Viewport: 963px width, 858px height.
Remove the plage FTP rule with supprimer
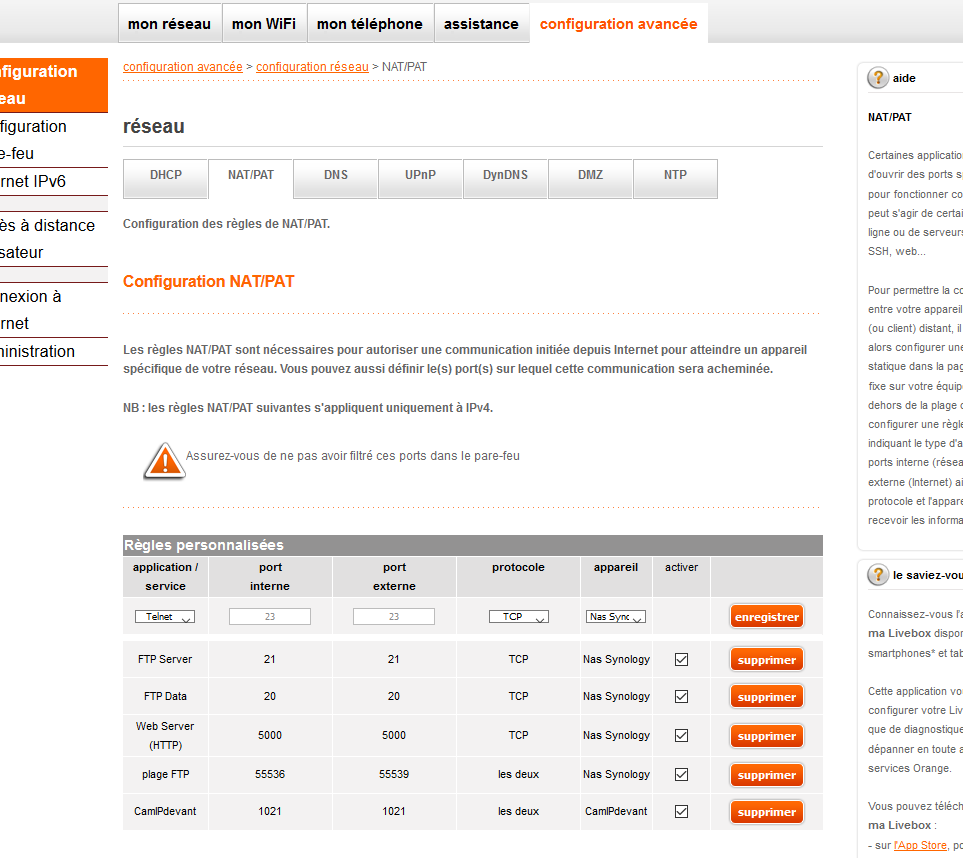point(766,775)
